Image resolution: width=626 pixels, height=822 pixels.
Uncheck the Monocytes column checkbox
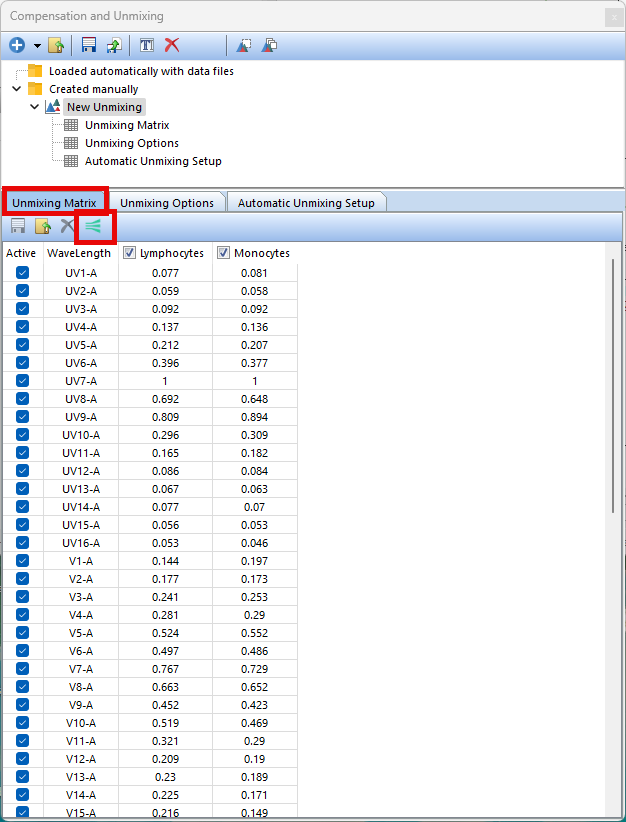tap(223, 253)
